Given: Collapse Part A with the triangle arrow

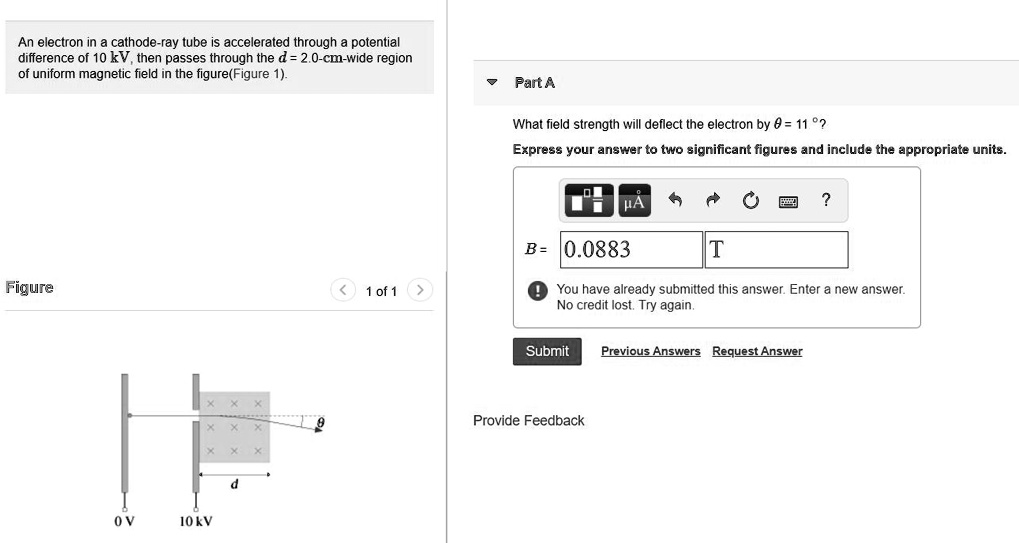Looking at the screenshot, I should coord(493,82).
